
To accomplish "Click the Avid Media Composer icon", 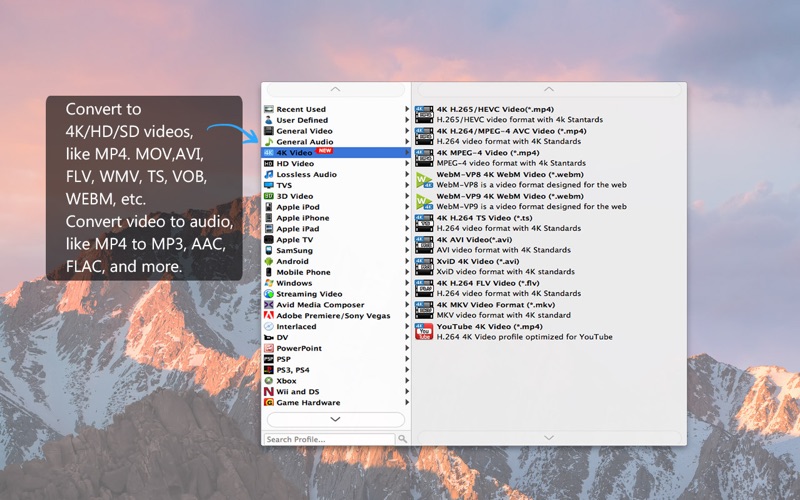I will 268,305.
